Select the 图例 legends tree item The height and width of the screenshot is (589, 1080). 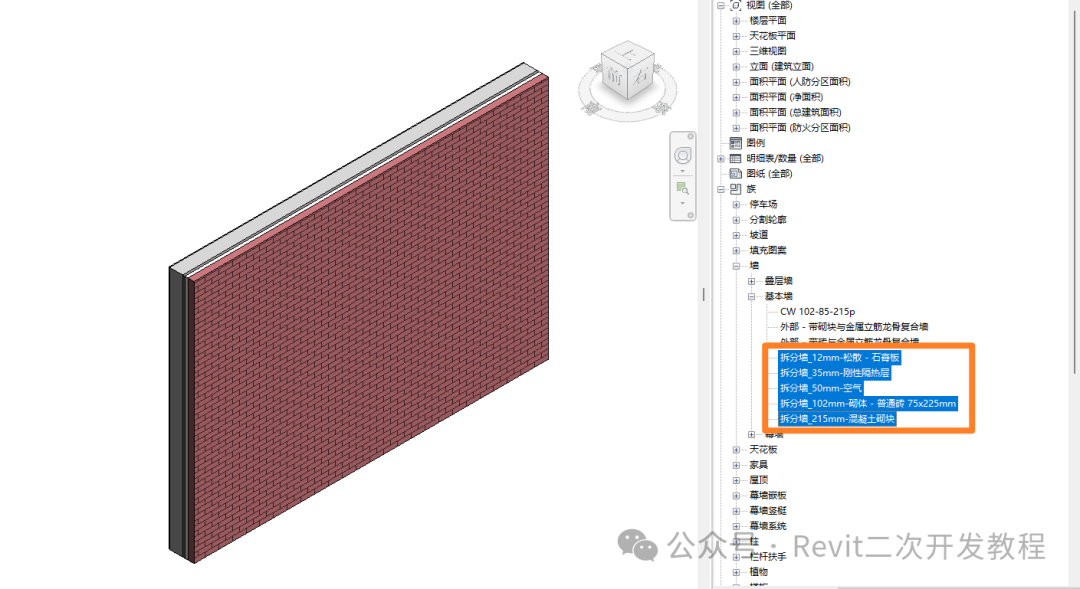(755, 143)
